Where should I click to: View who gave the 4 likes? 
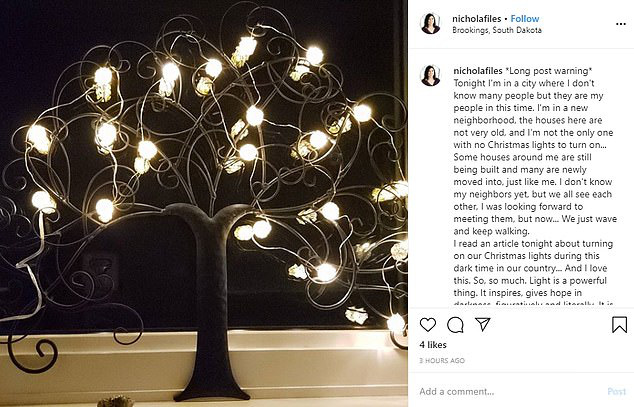tap(433, 345)
